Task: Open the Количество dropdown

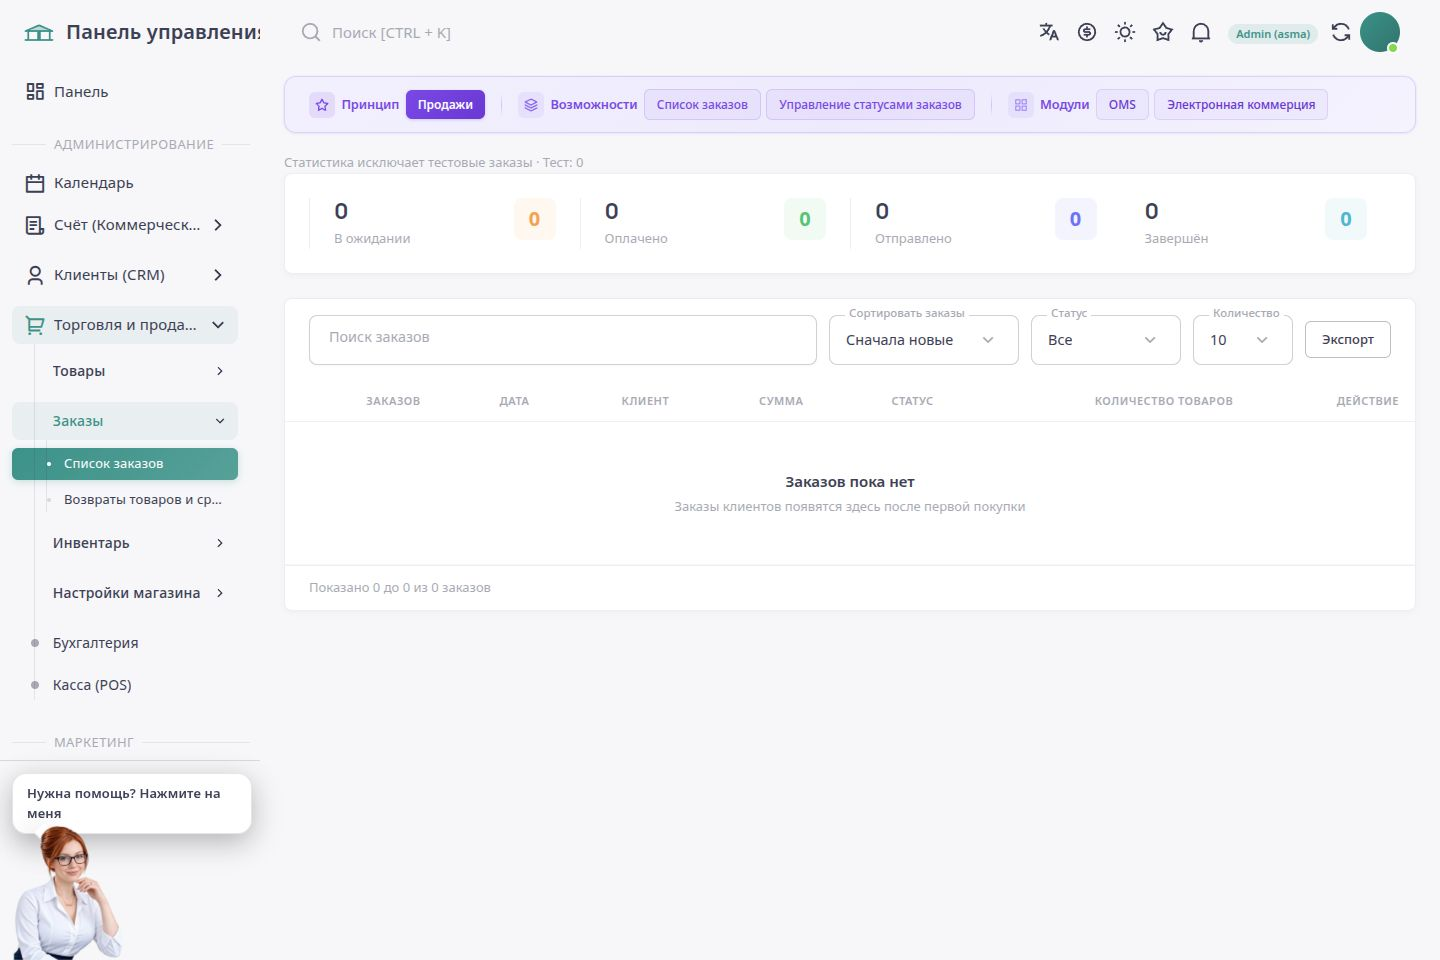Action: tap(1243, 340)
